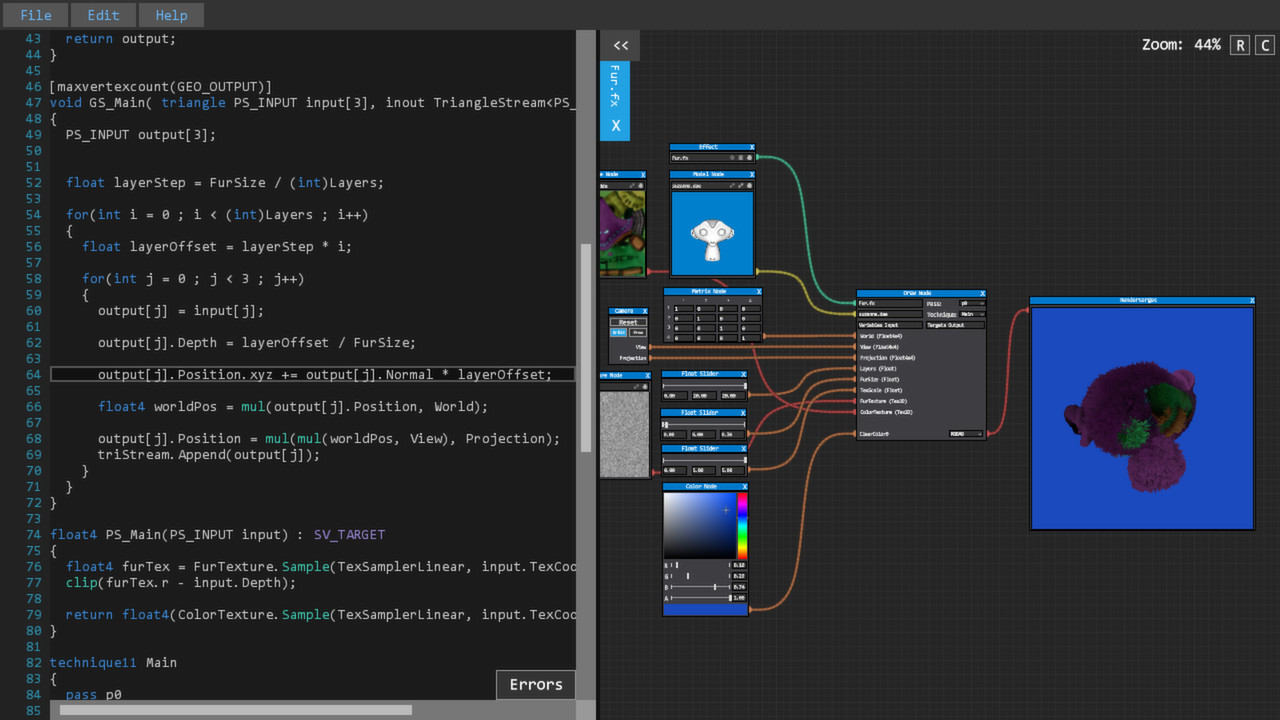The image size is (1280, 720).
Task: Open the Pass dropdown showing p0
Action: pyautogui.click(x=971, y=303)
